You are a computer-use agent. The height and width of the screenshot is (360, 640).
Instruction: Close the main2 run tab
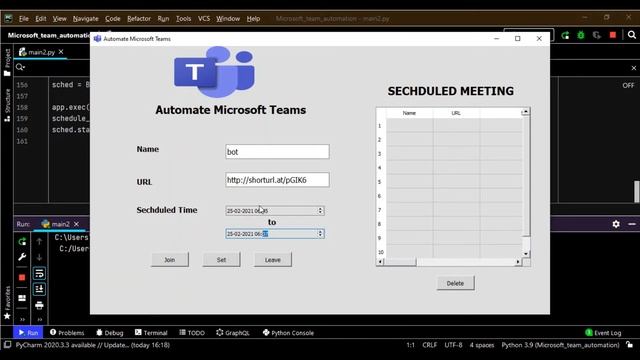[x=76, y=224]
